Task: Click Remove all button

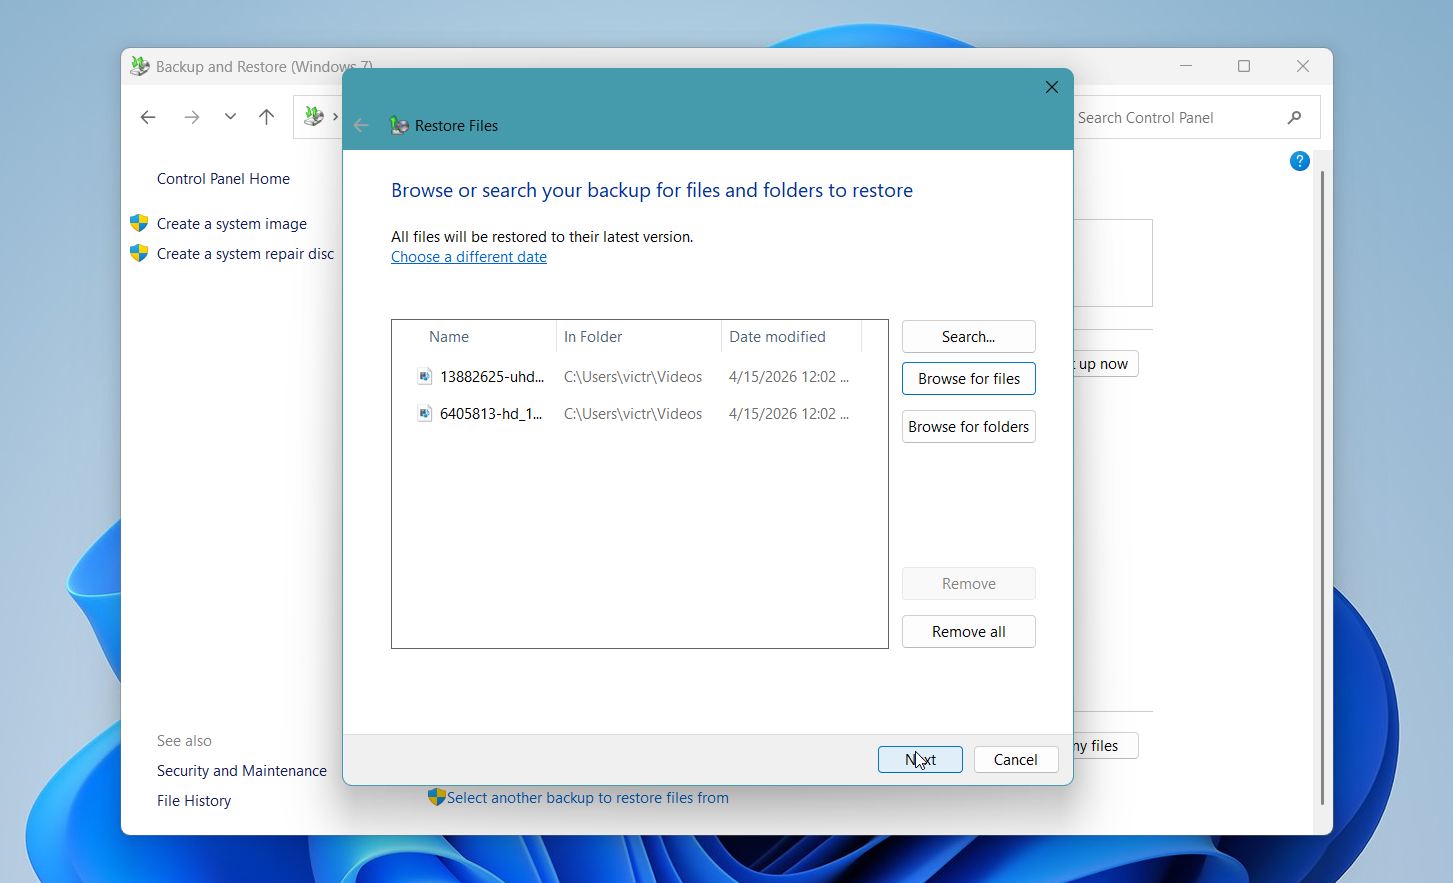Action: pos(968,632)
